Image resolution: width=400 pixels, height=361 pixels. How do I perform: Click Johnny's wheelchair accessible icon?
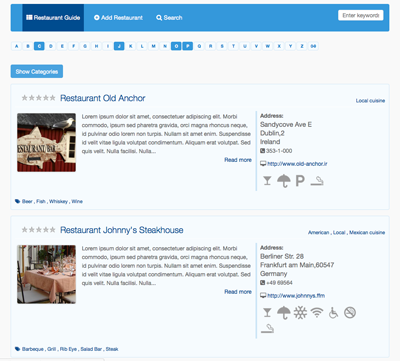point(333,313)
